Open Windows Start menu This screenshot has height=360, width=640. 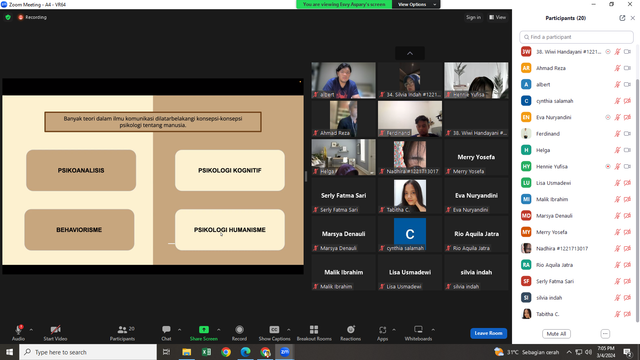9,352
